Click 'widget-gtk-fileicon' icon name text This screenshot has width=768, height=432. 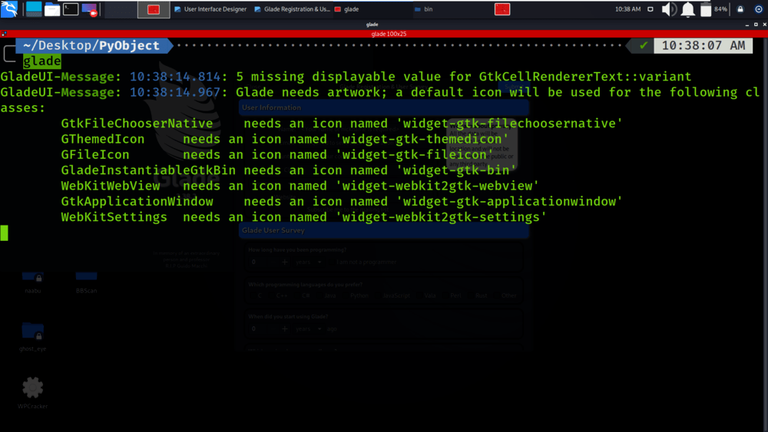(x=414, y=155)
